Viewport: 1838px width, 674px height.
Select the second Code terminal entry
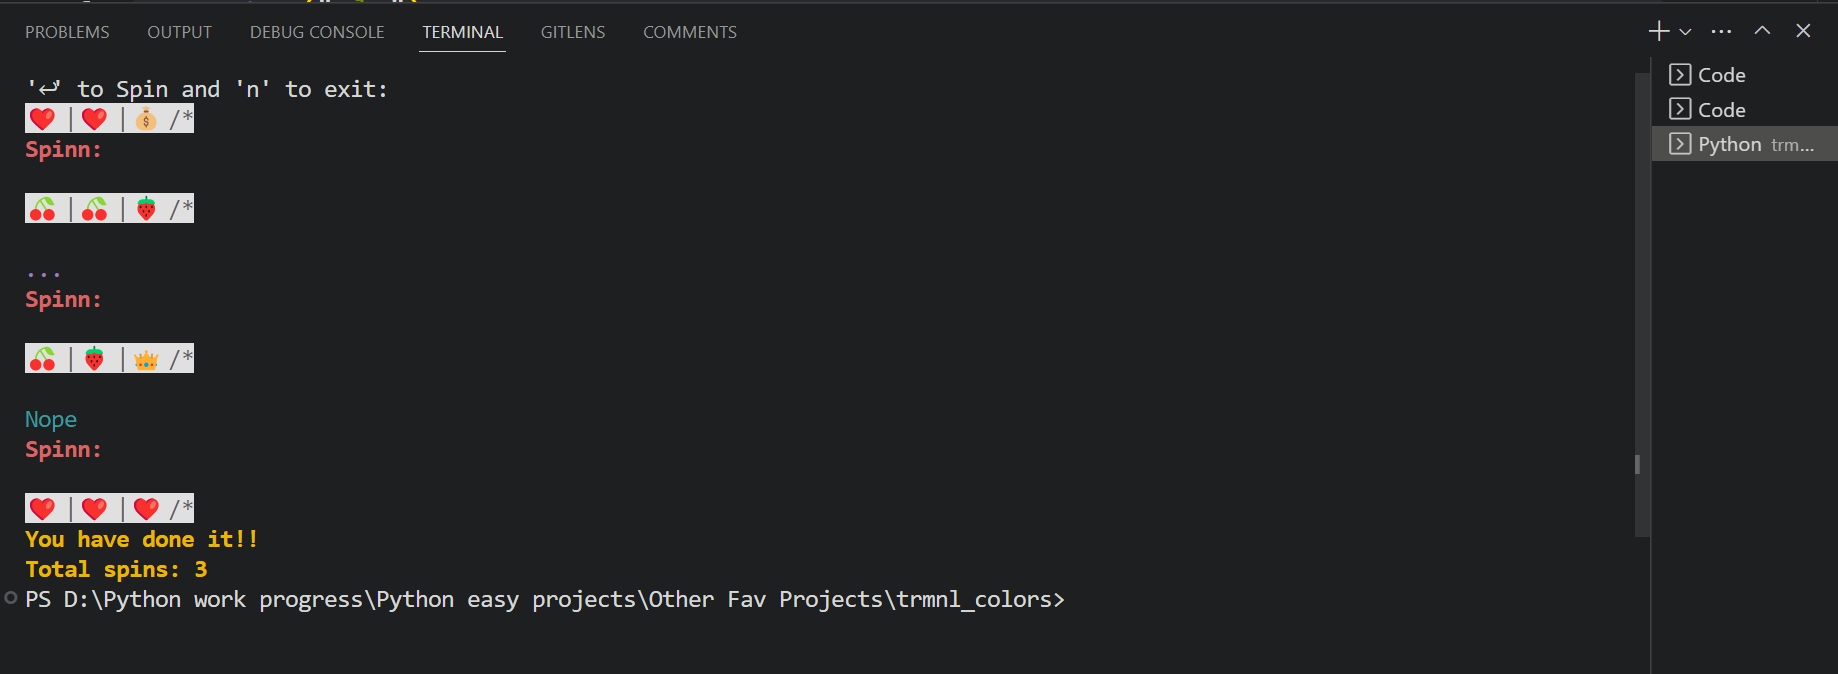pyautogui.click(x=1745, y=110)
